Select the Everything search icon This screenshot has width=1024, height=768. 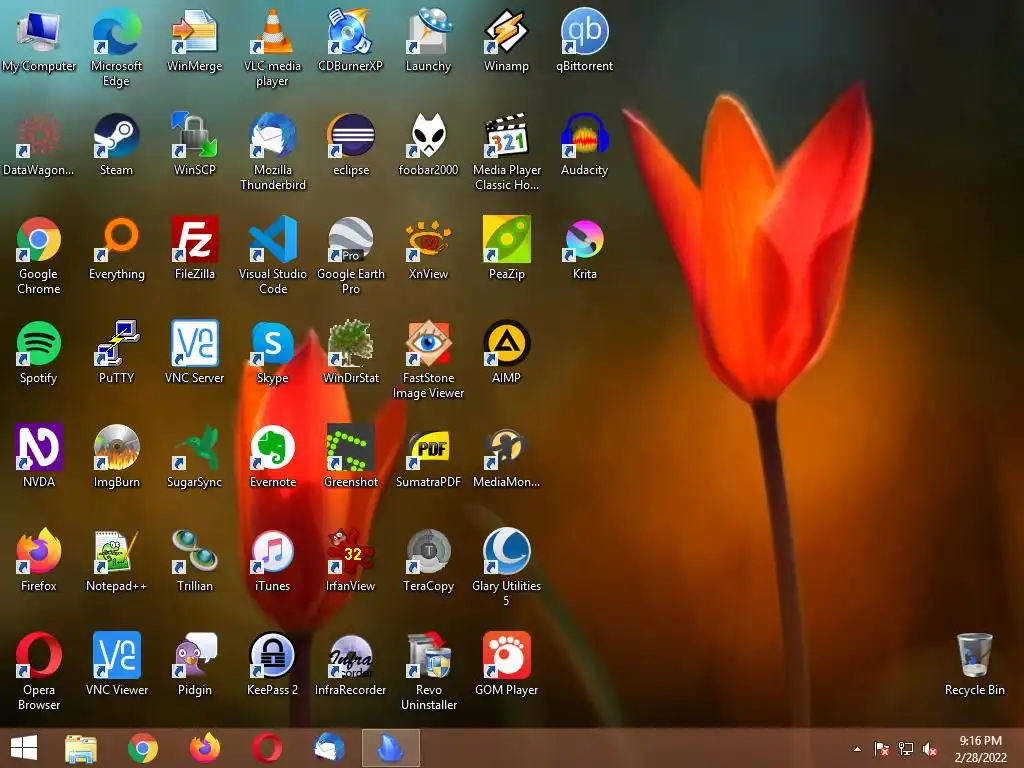click(x=116, y=239)
